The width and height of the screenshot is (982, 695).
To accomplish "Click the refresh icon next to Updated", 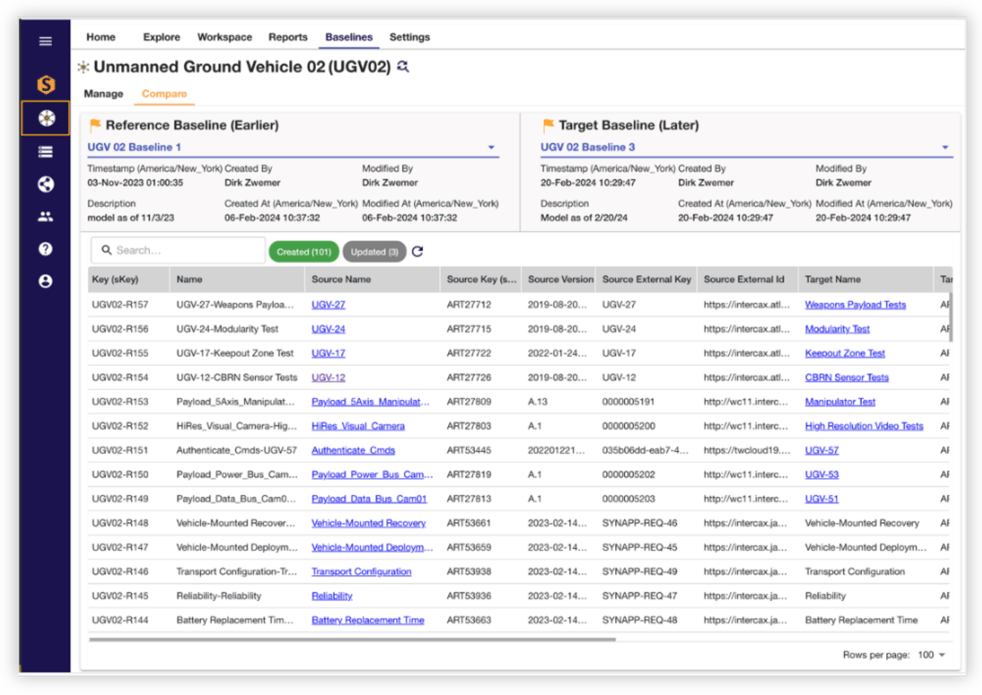I will click(x=418, y=252).
